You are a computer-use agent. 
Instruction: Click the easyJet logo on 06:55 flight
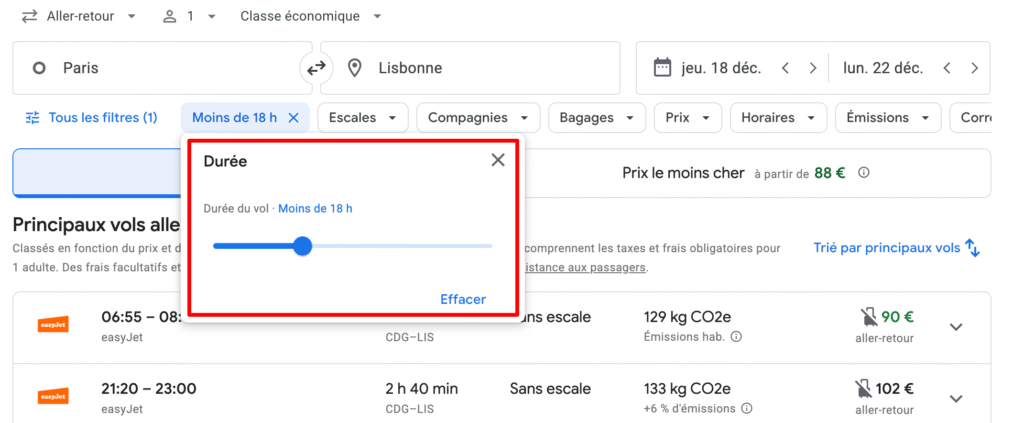tap(53, 324)
